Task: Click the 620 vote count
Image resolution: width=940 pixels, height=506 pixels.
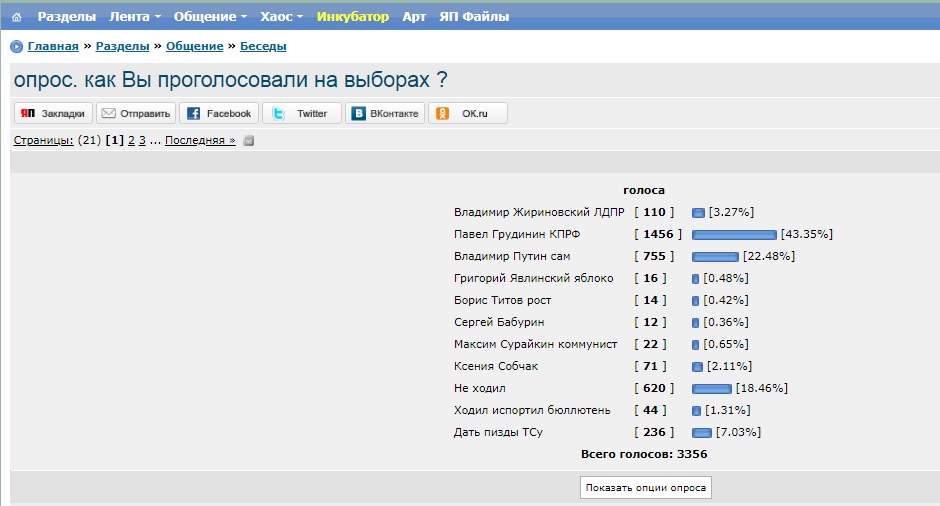Action: [x=654, y=388]
